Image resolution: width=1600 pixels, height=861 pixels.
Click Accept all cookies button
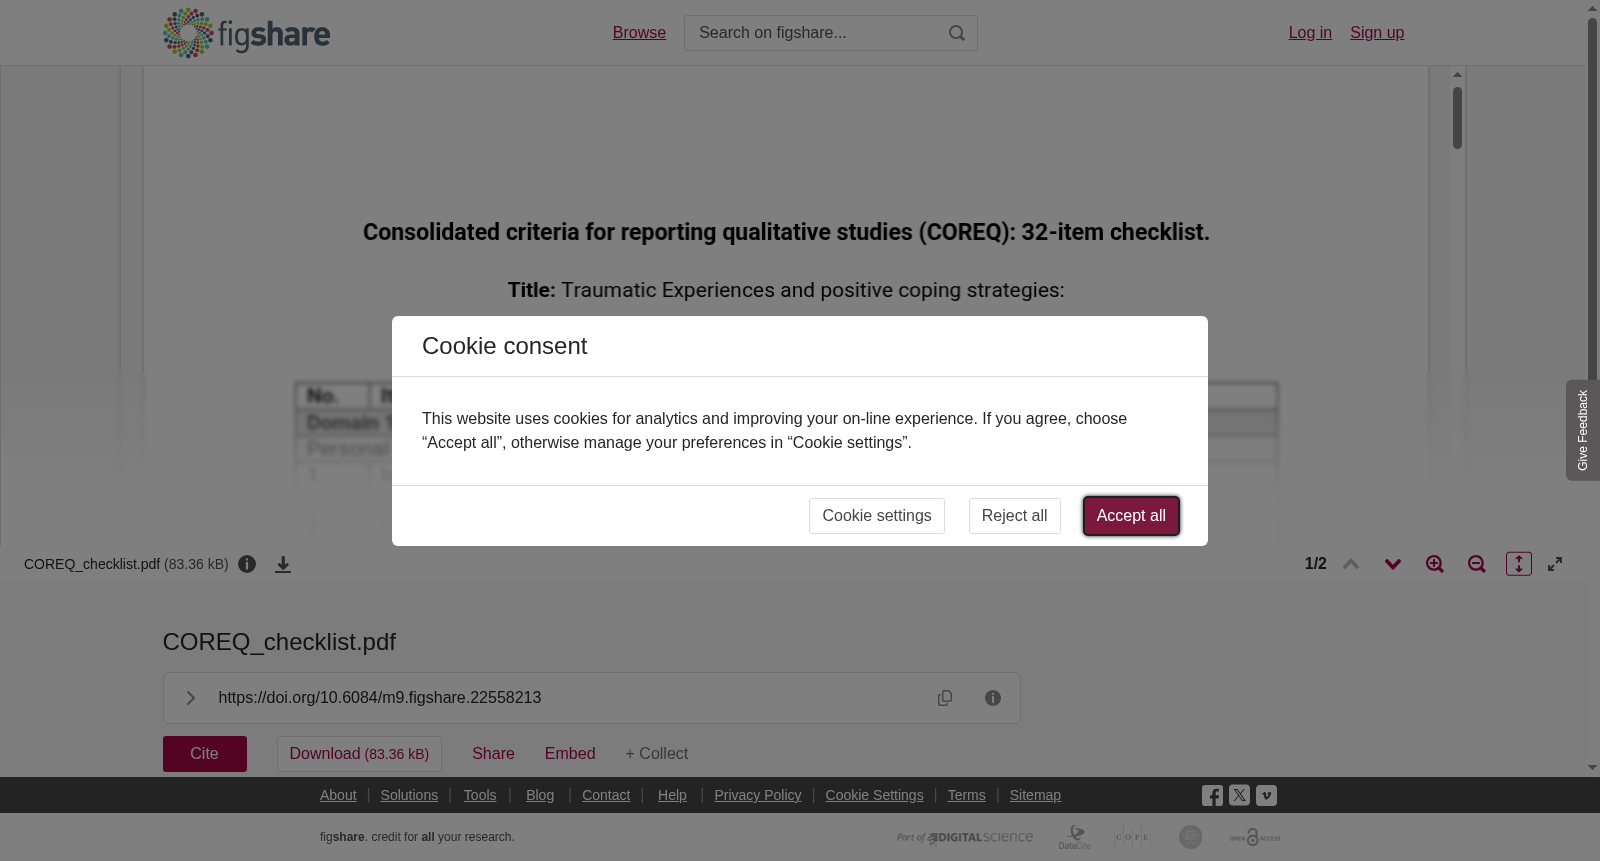[1131, 516]
